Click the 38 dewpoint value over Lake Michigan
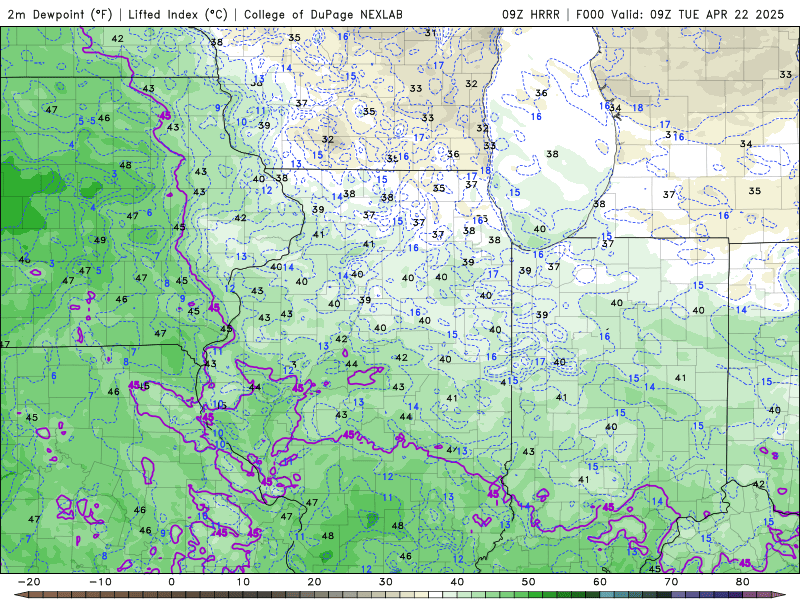Viewport: 800px width, 600px height. tap(553, 154)
